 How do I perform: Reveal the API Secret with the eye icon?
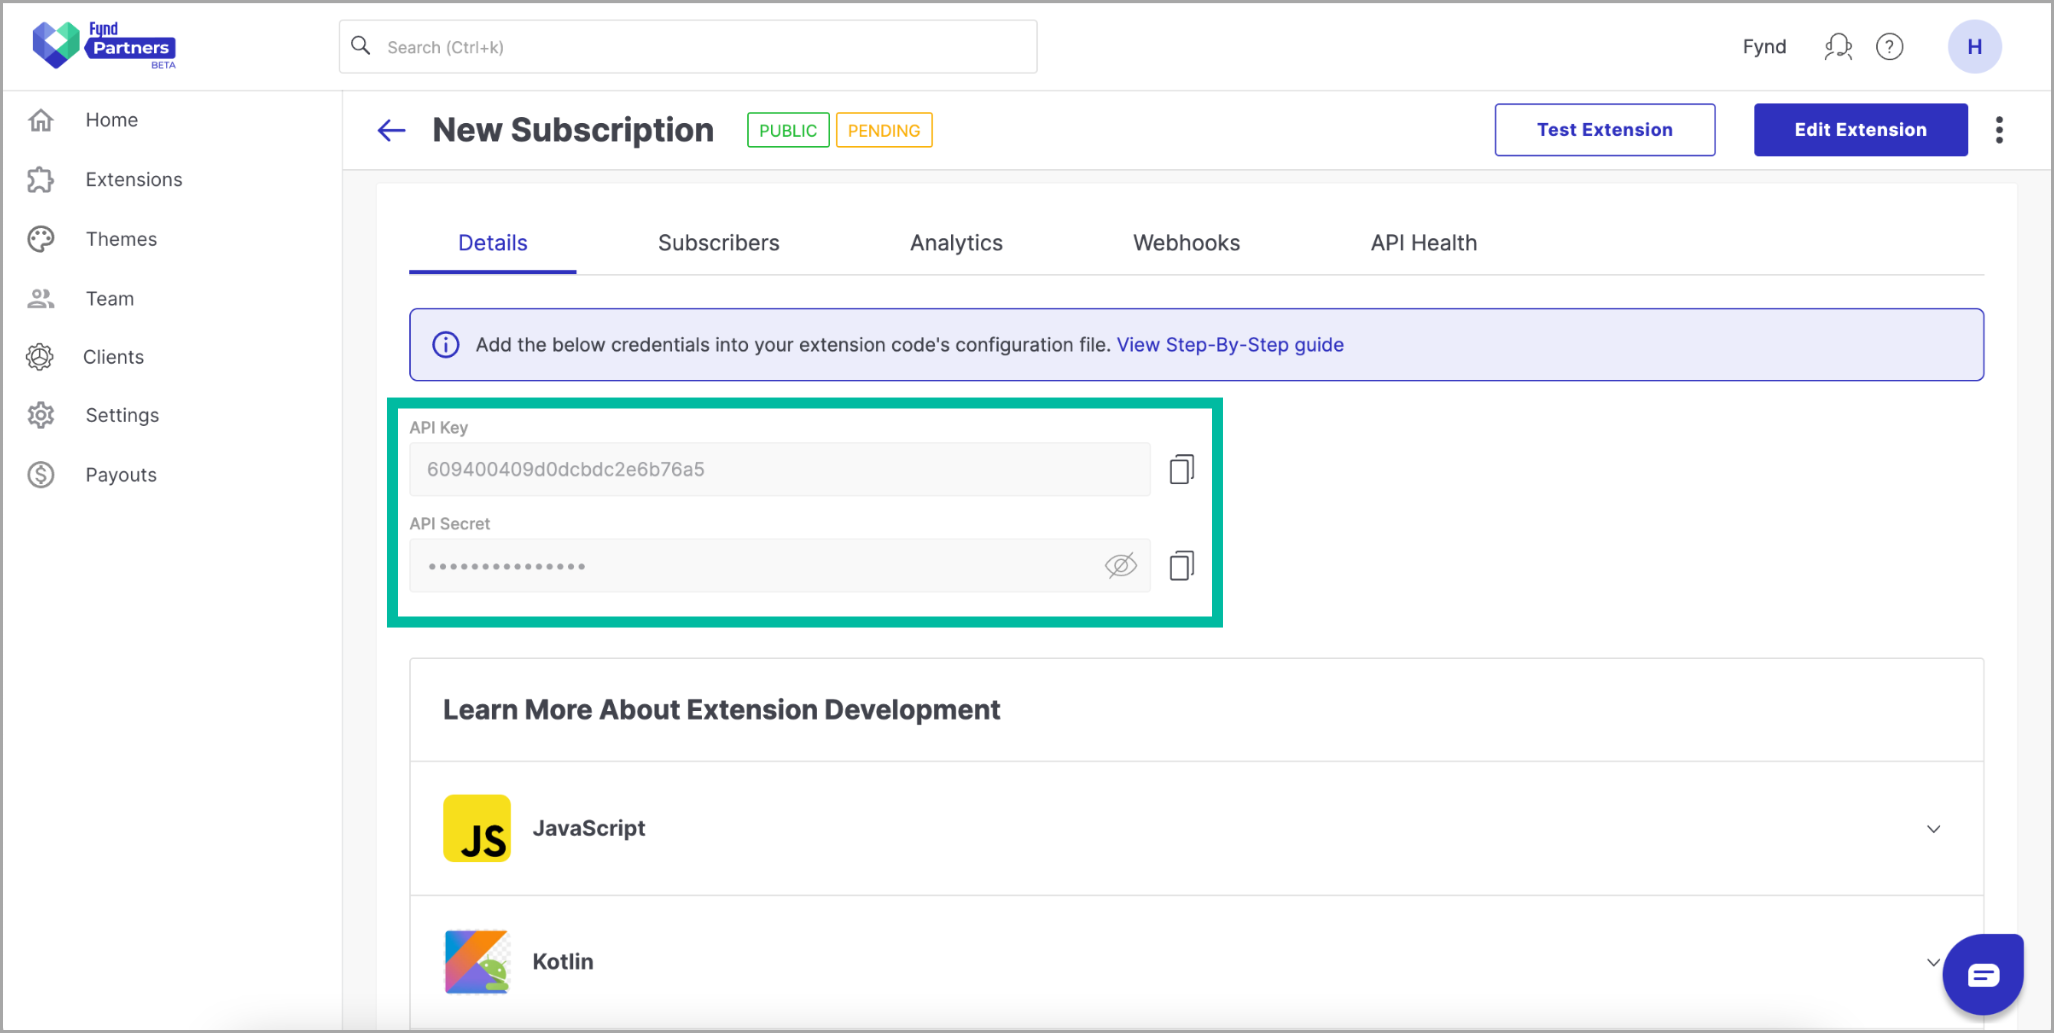pos(1121,566)
